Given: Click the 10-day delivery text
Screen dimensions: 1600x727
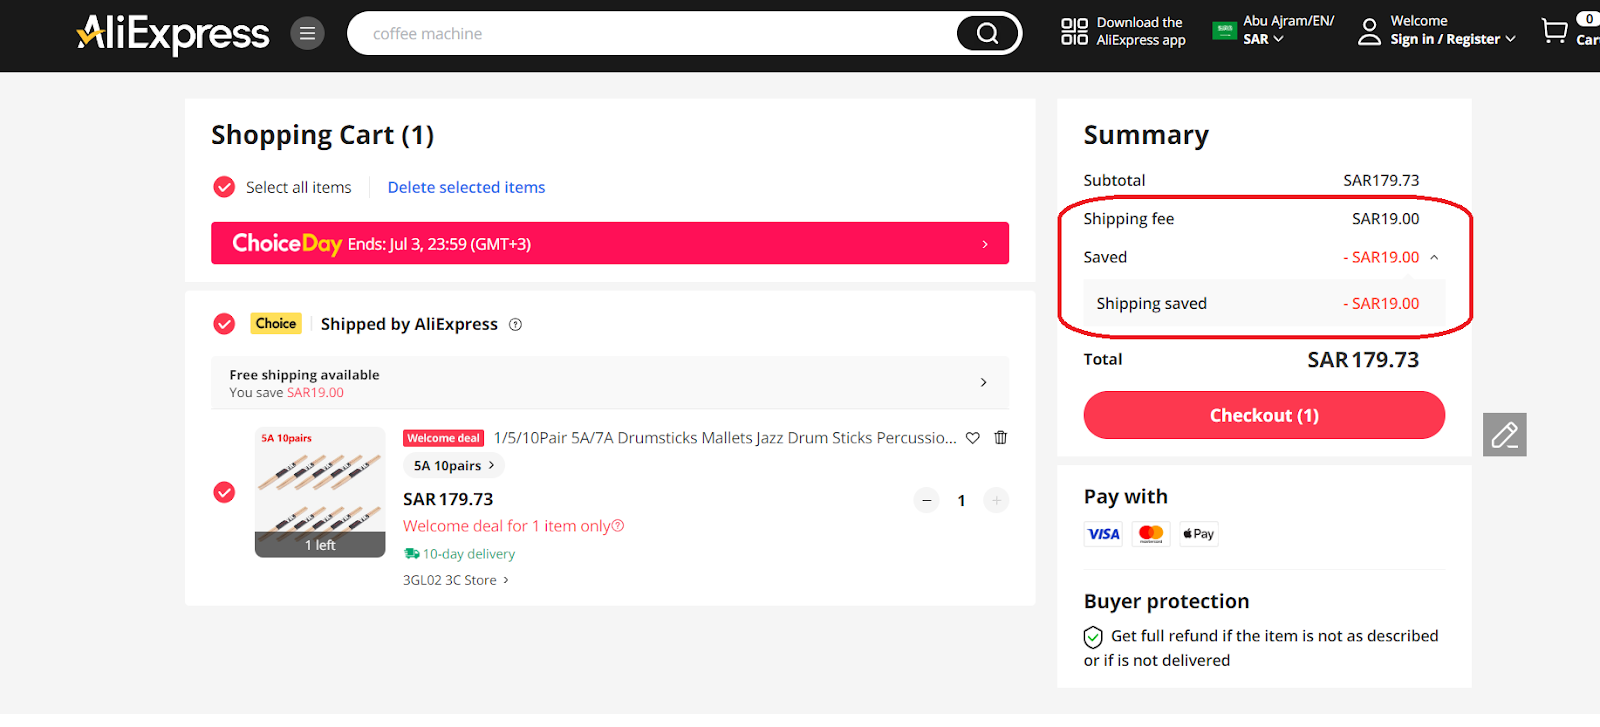Looking at the screenshot, I should [469, 554].
